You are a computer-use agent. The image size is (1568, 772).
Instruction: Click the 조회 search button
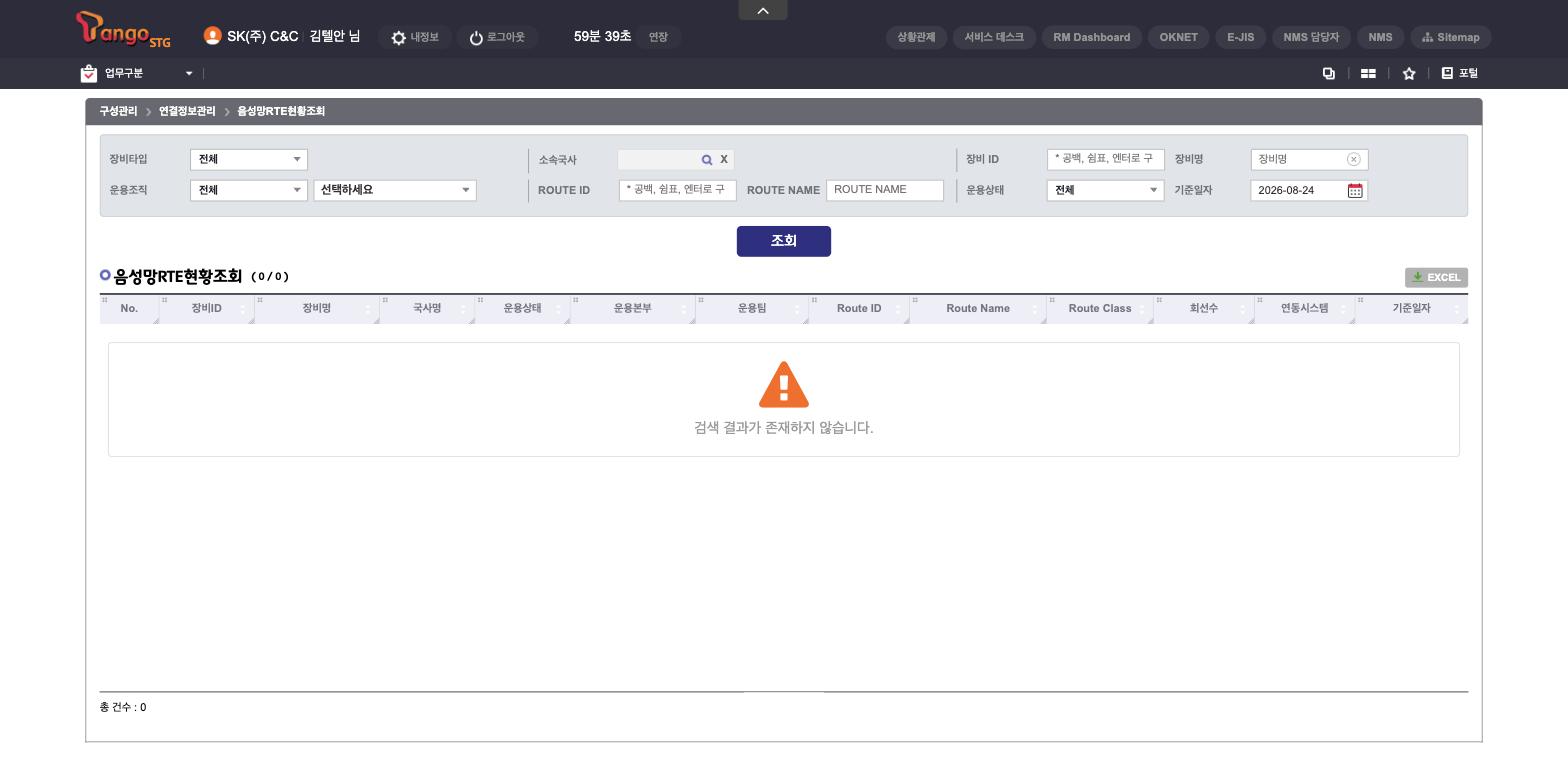click(x=784, y=241)
